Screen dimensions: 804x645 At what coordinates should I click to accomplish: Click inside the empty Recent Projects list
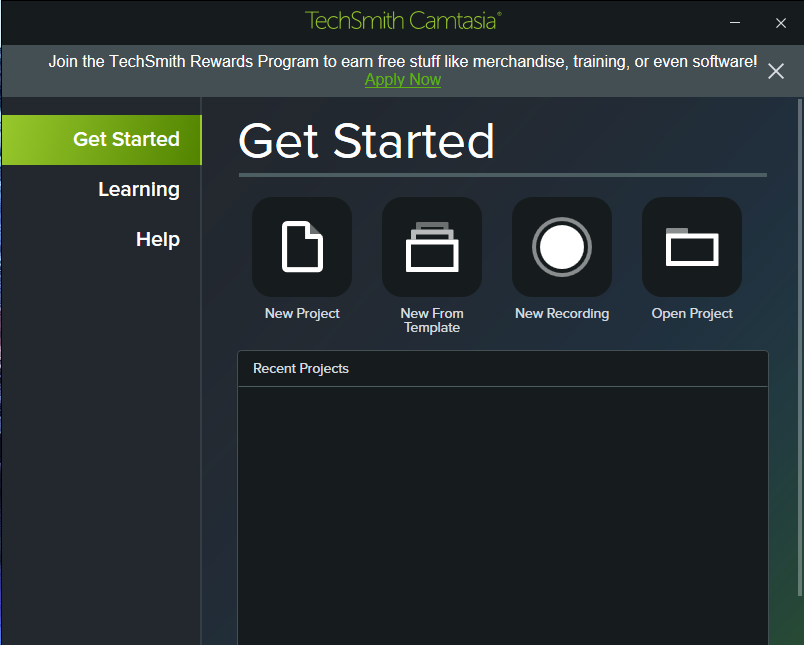502,510
